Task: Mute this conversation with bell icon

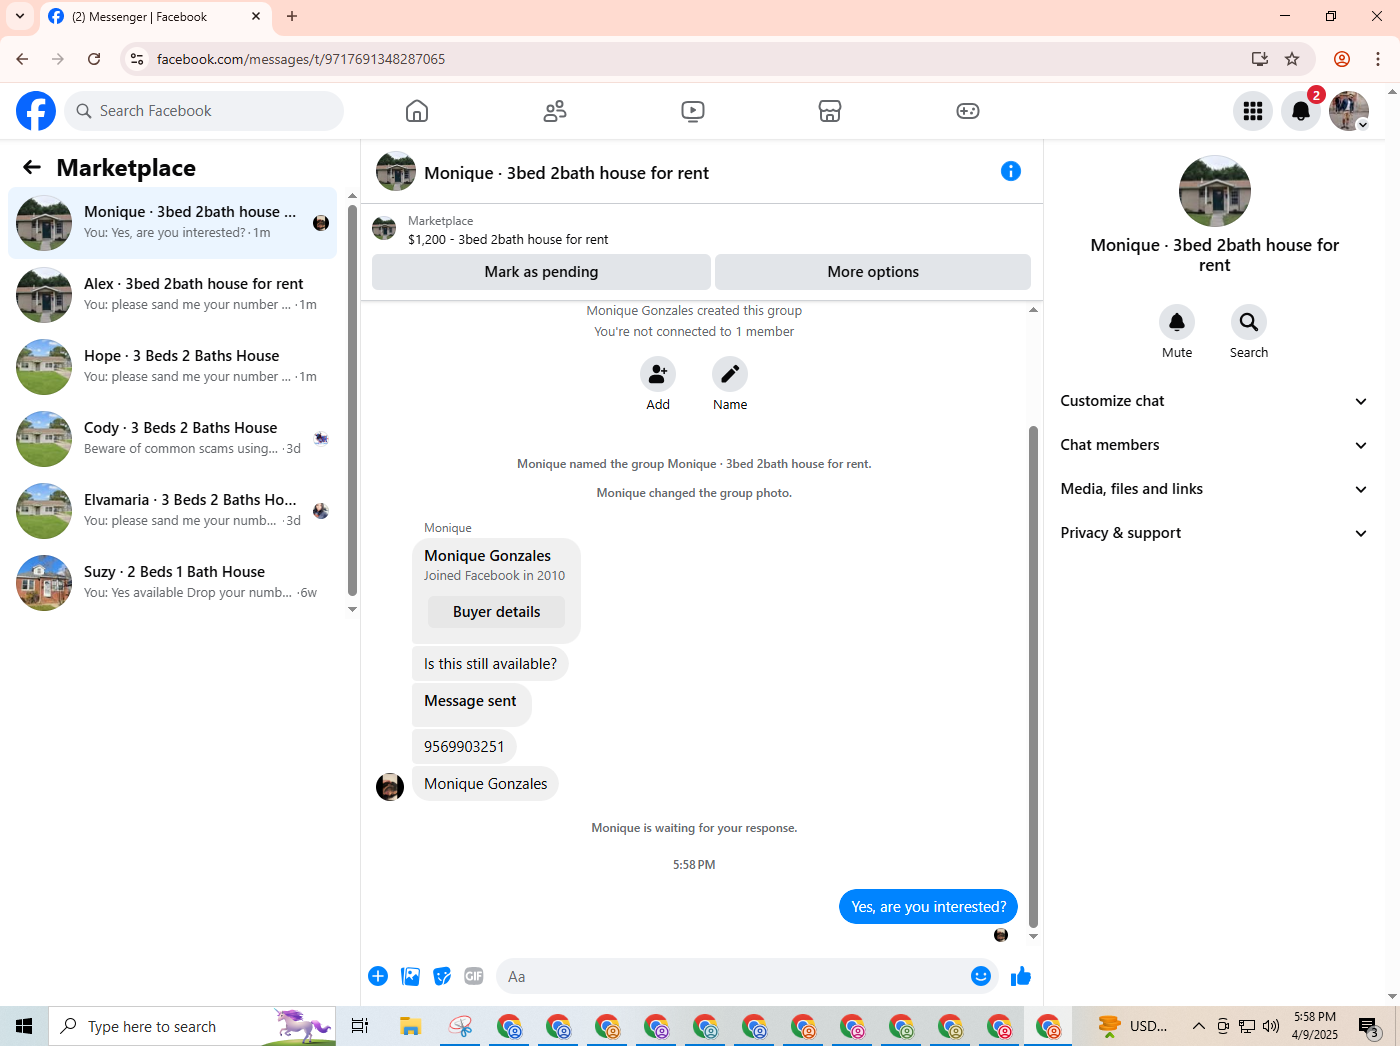Action: click(1177, 322)
